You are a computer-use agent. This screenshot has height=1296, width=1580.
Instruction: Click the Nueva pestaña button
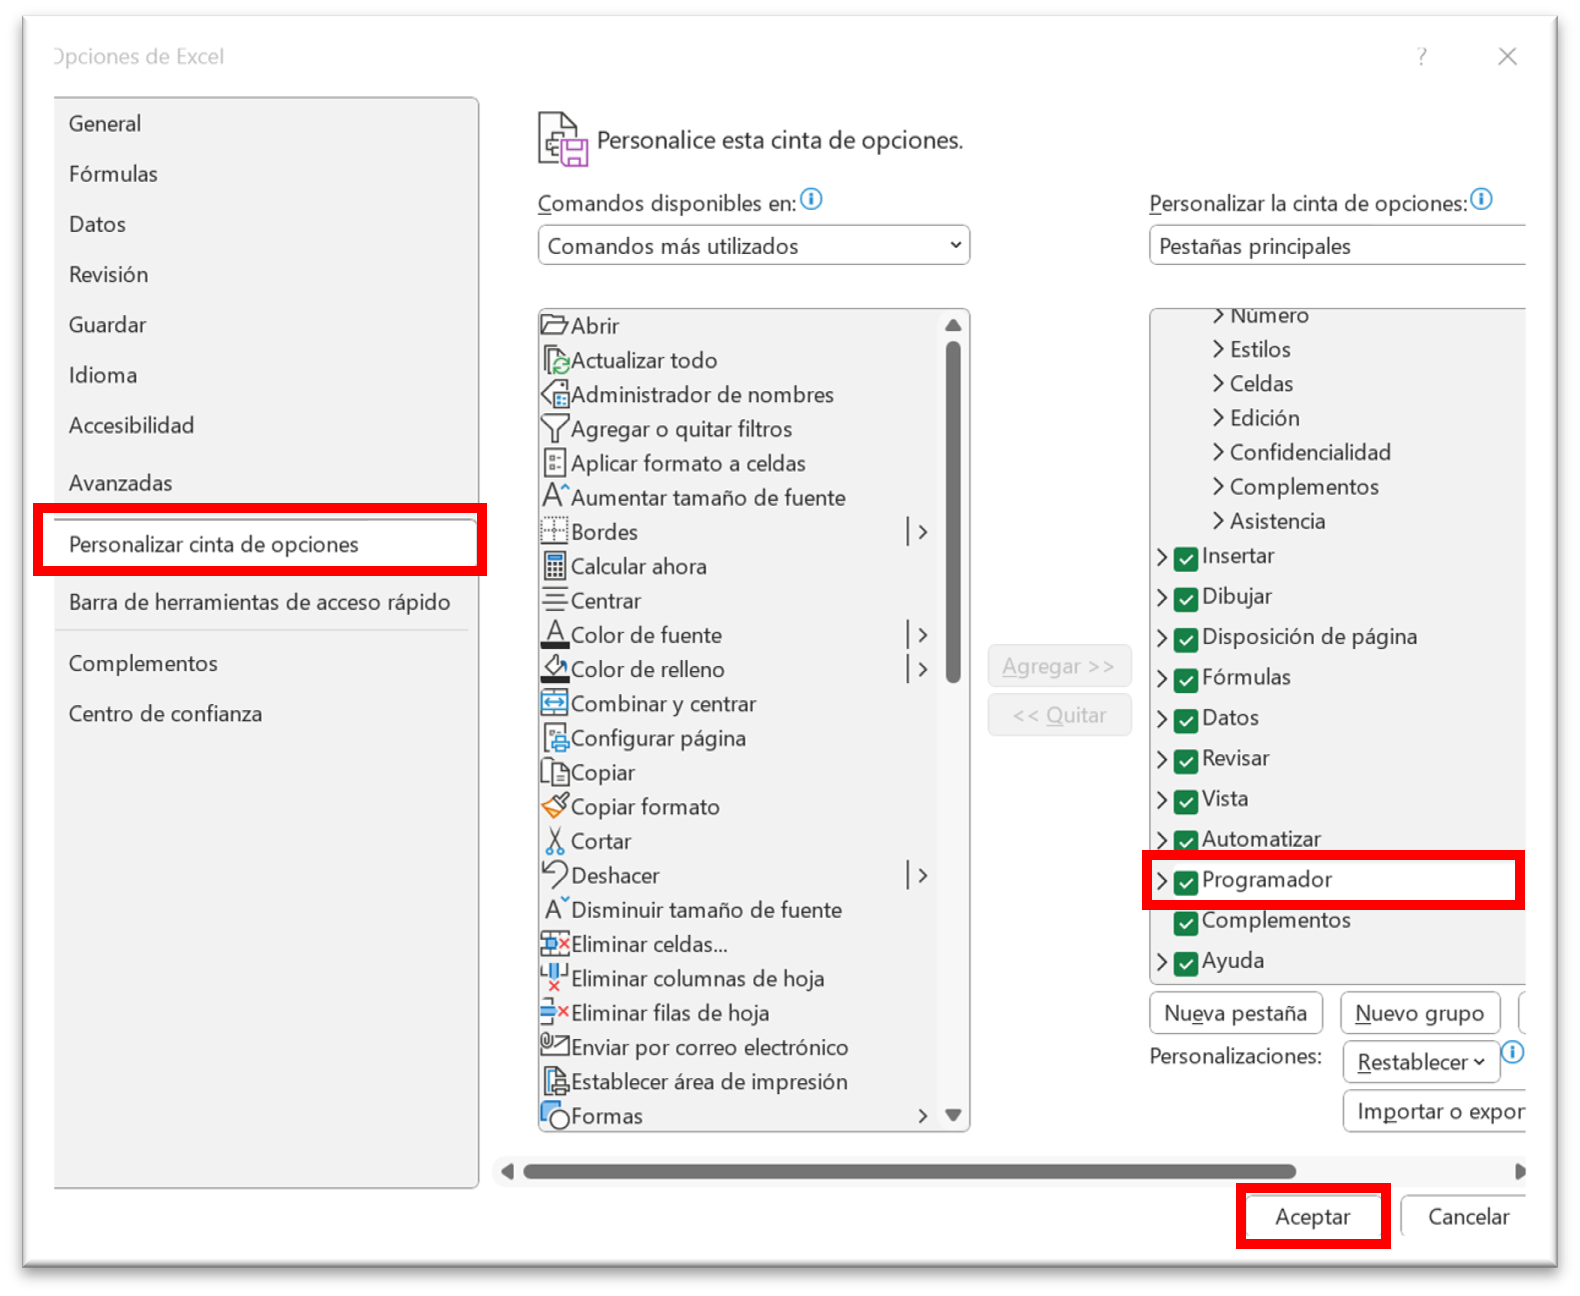(x=1236, y=1013)
